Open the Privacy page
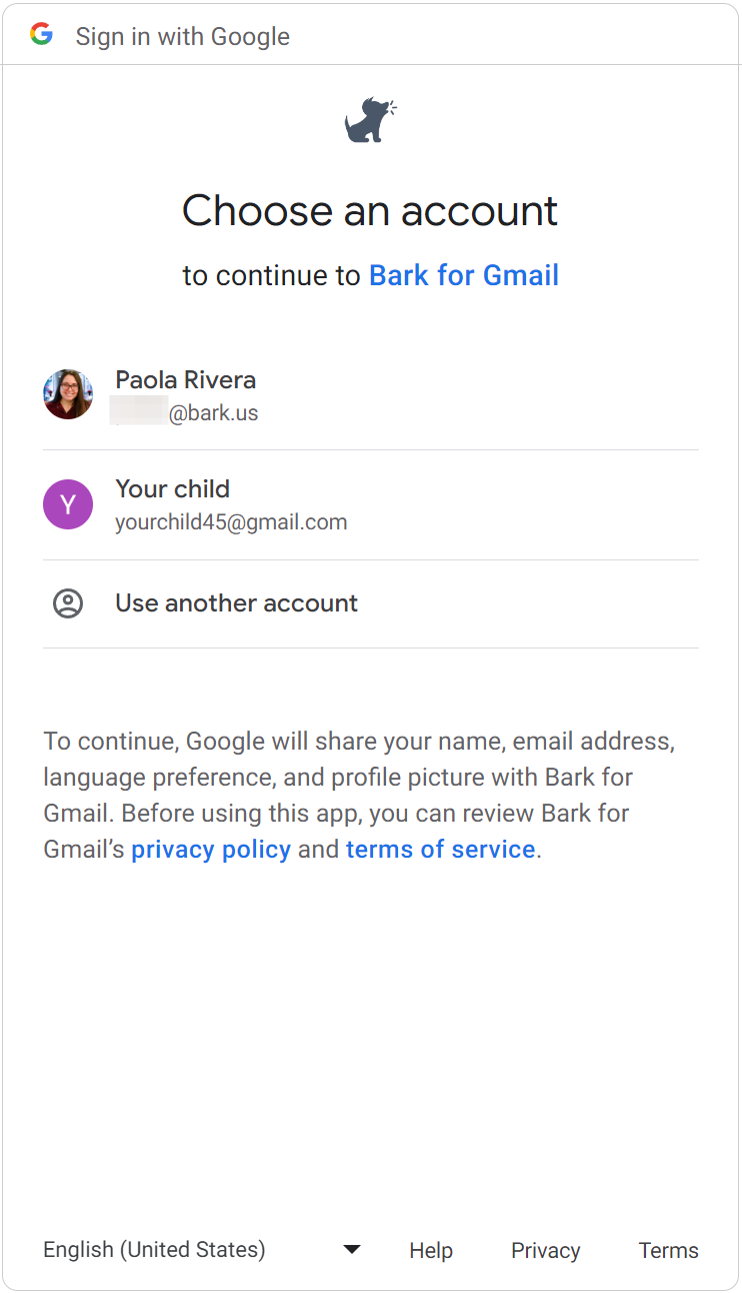 coord(545,1250)
